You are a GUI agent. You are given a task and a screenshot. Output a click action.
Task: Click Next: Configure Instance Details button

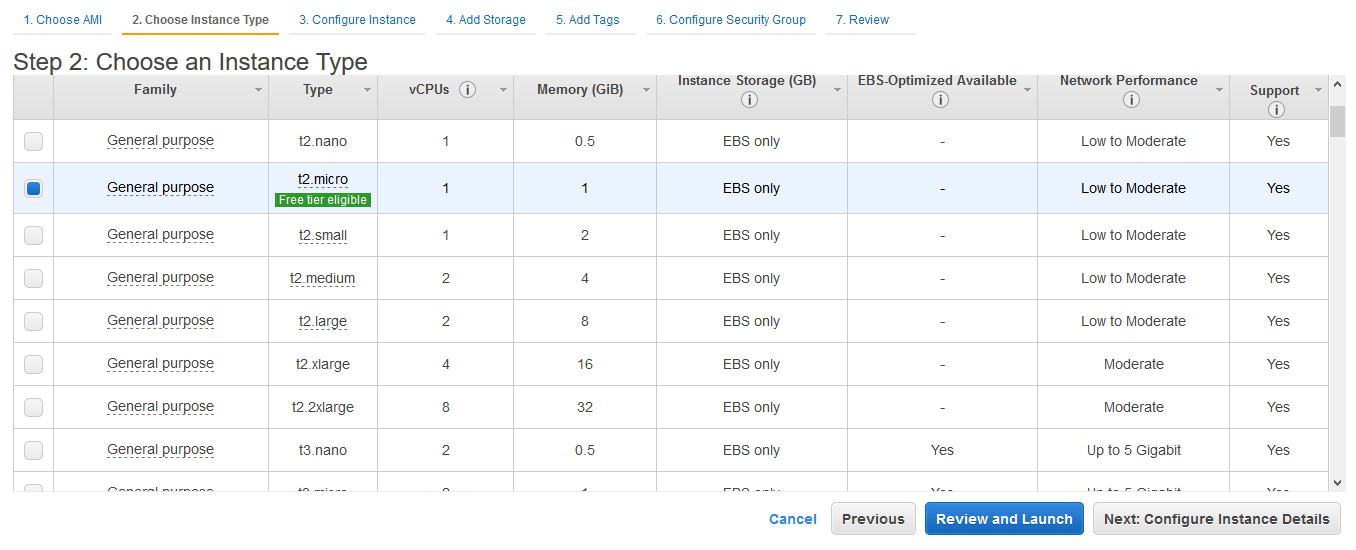(x=1217, y=519)
